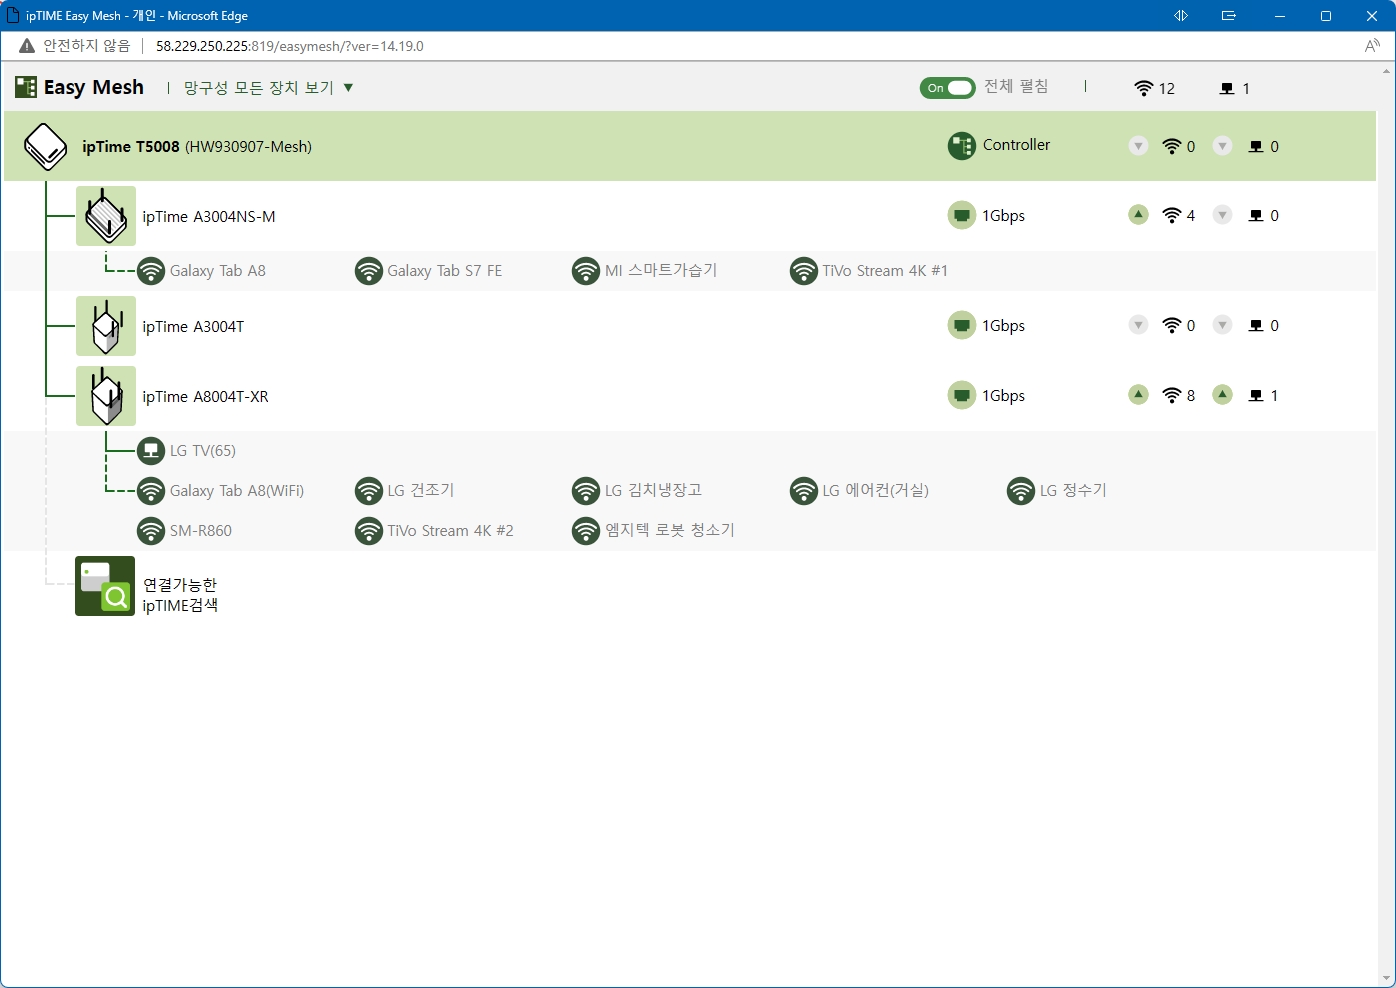Click the total wired clients icon in header

(x=1227, y=89)
